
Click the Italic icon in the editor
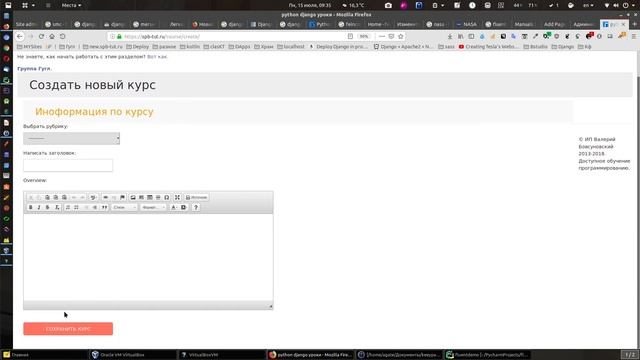pyautogui.click(x=39, y=207)
